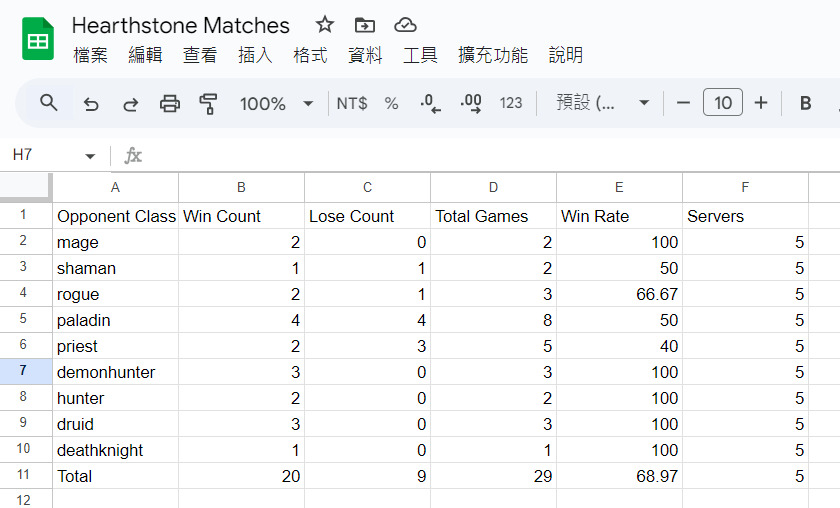
Task: Open the 插入 (Insert) menu
Action: pos(255,55)
